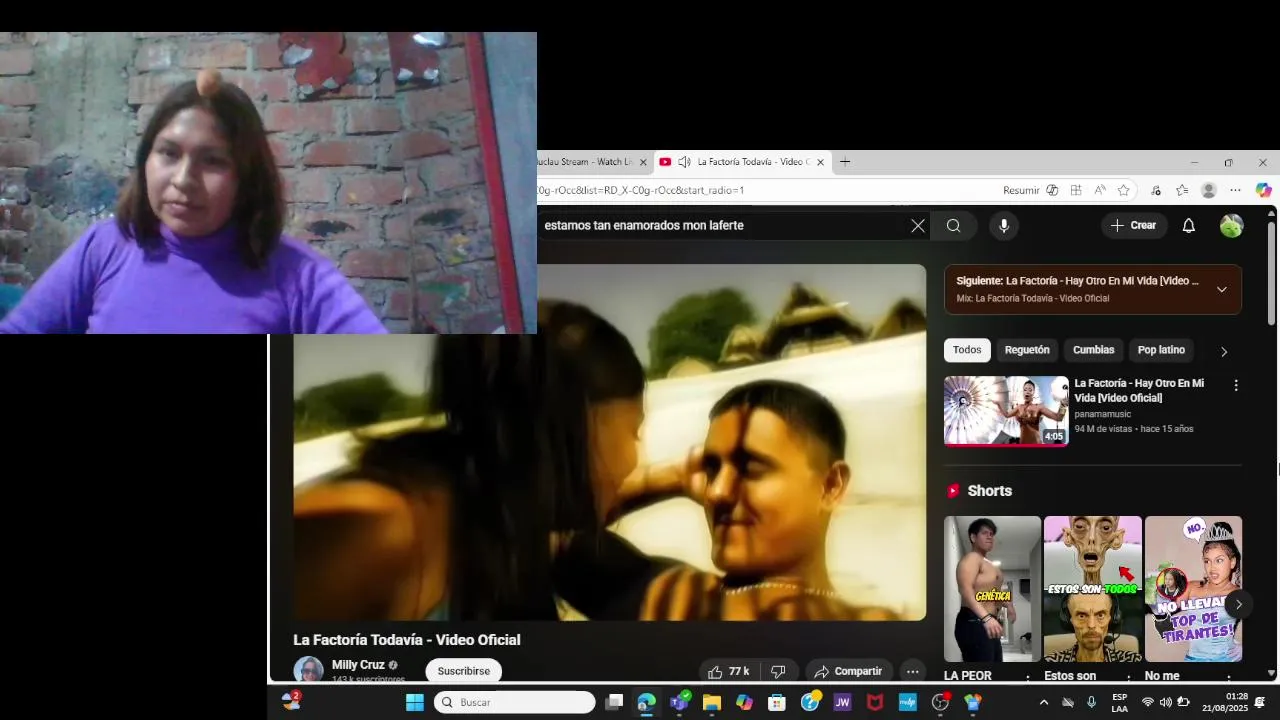Open YouTube notifications bell
Viewport: 1280px width, 720px height.
1188,226
